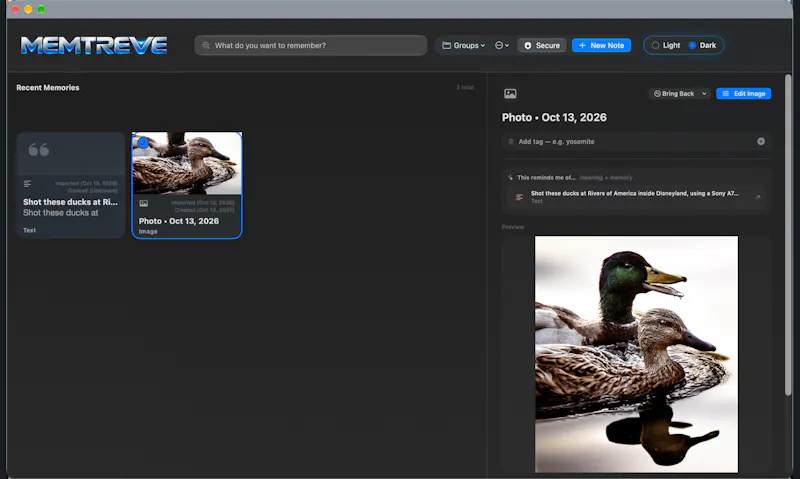800x479 pixels.
Task: Toggle the selection checkmark on photo card
Action: click(x=143, y=143)
